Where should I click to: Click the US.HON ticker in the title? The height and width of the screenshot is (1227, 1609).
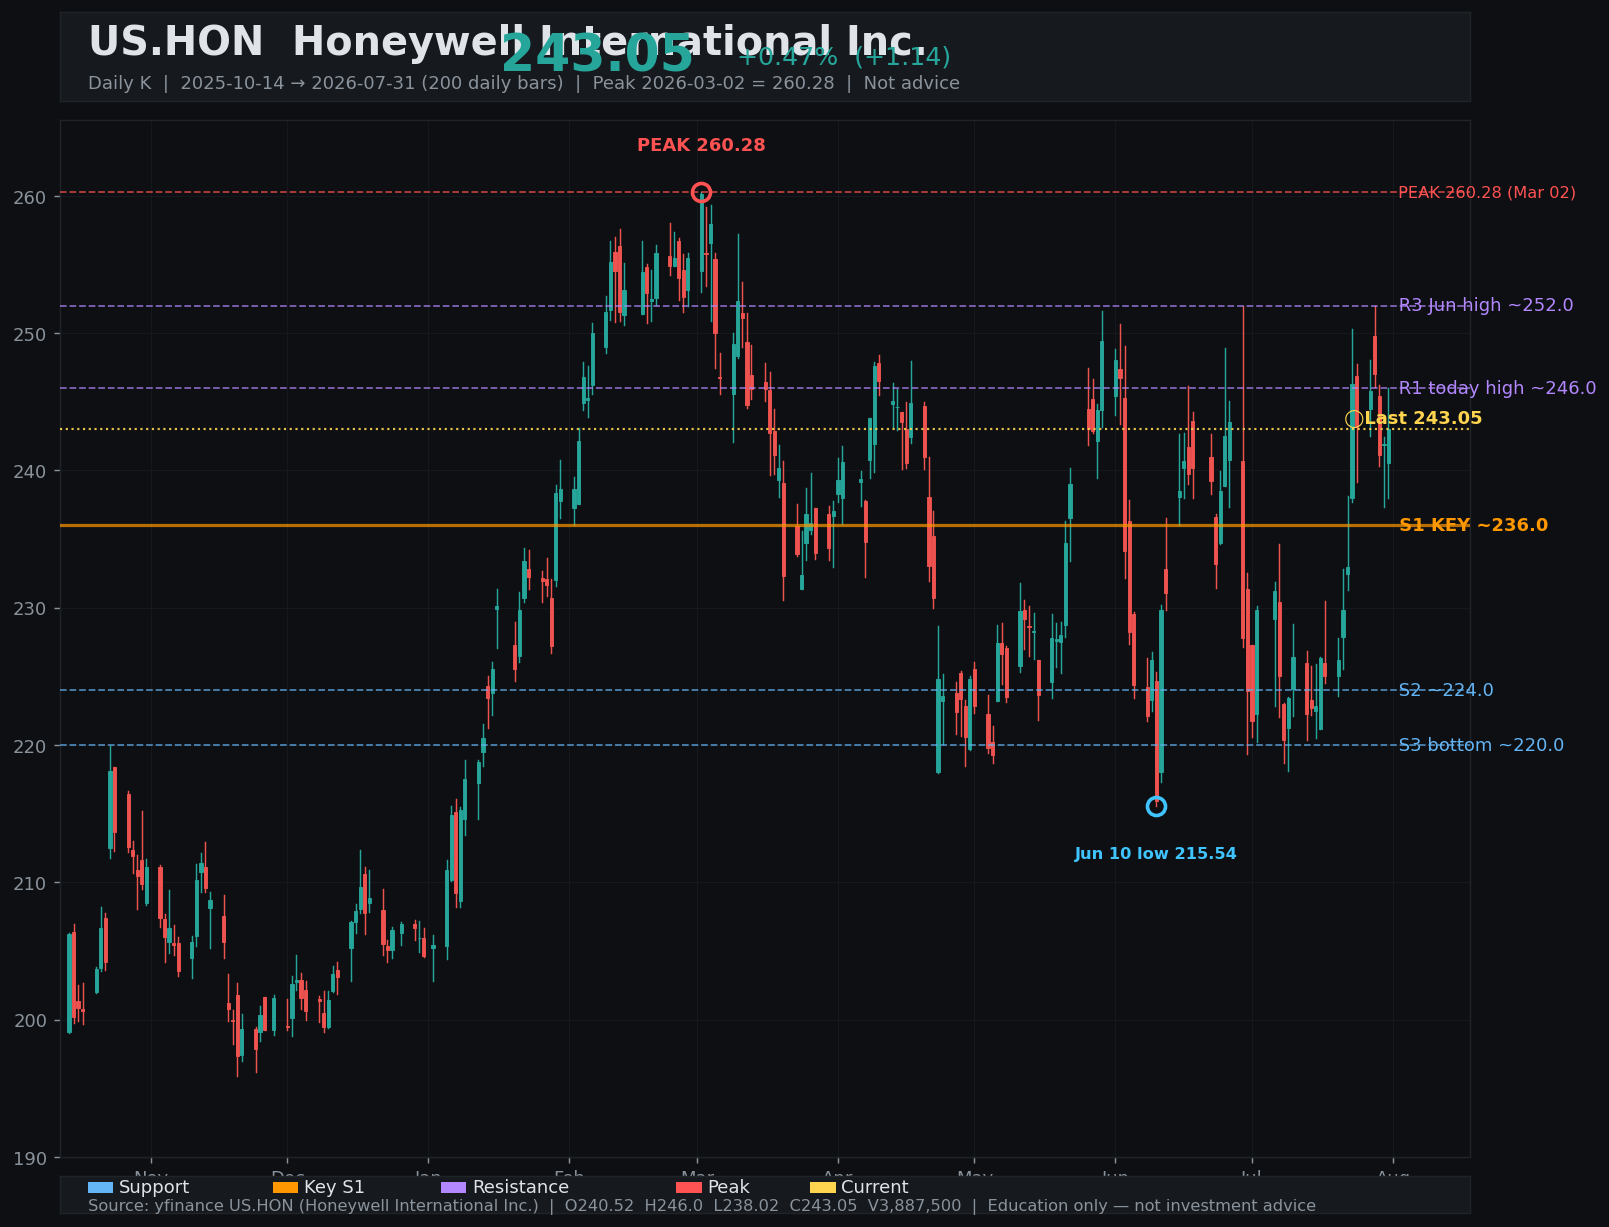click(x=176, y=42)
